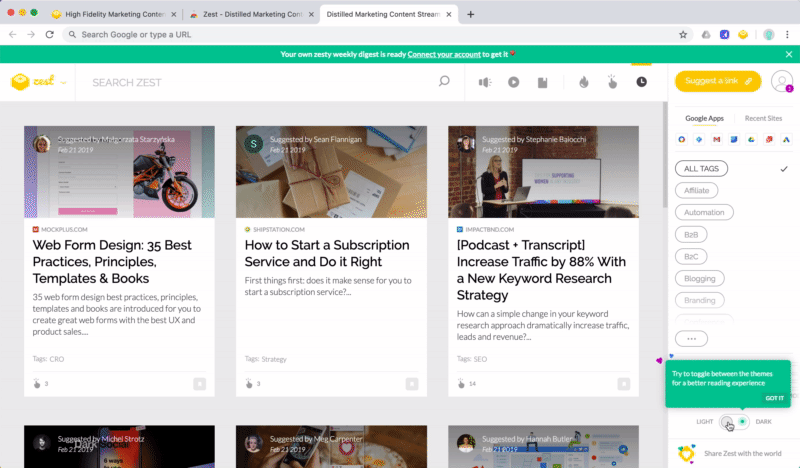Screen dimensions: 800x468
Task: Open the parcel packages article thumbnail
Action: [x=331, y=172]
